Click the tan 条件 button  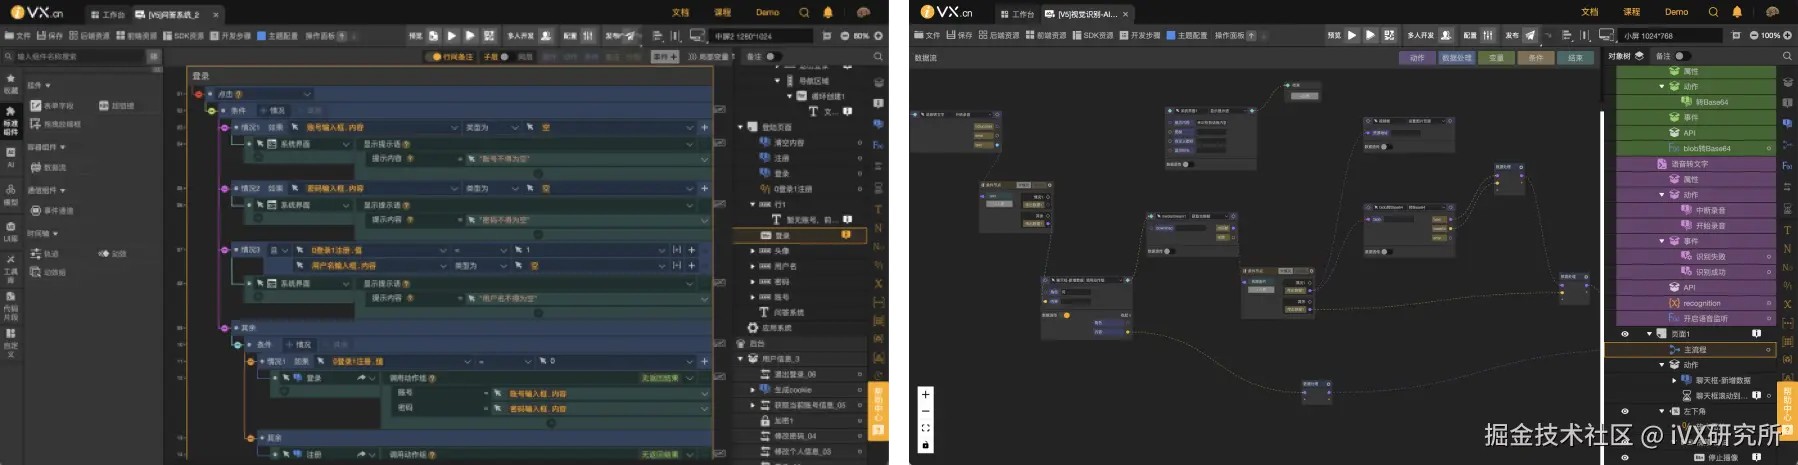point(1536,58)
